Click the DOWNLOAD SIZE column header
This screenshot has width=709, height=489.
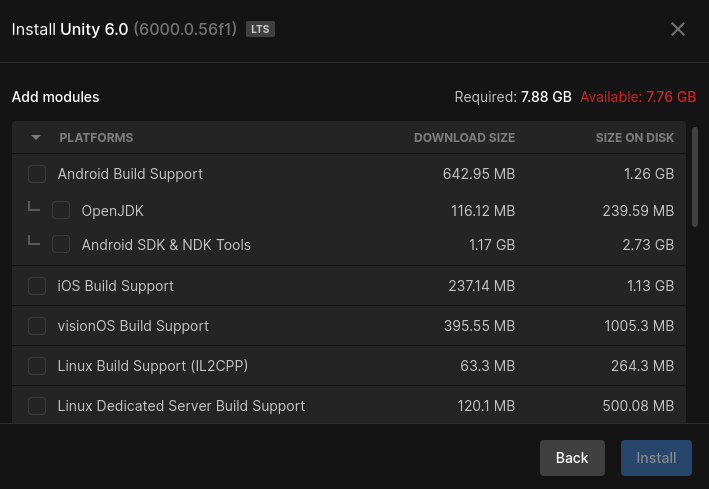pos(464,138)
